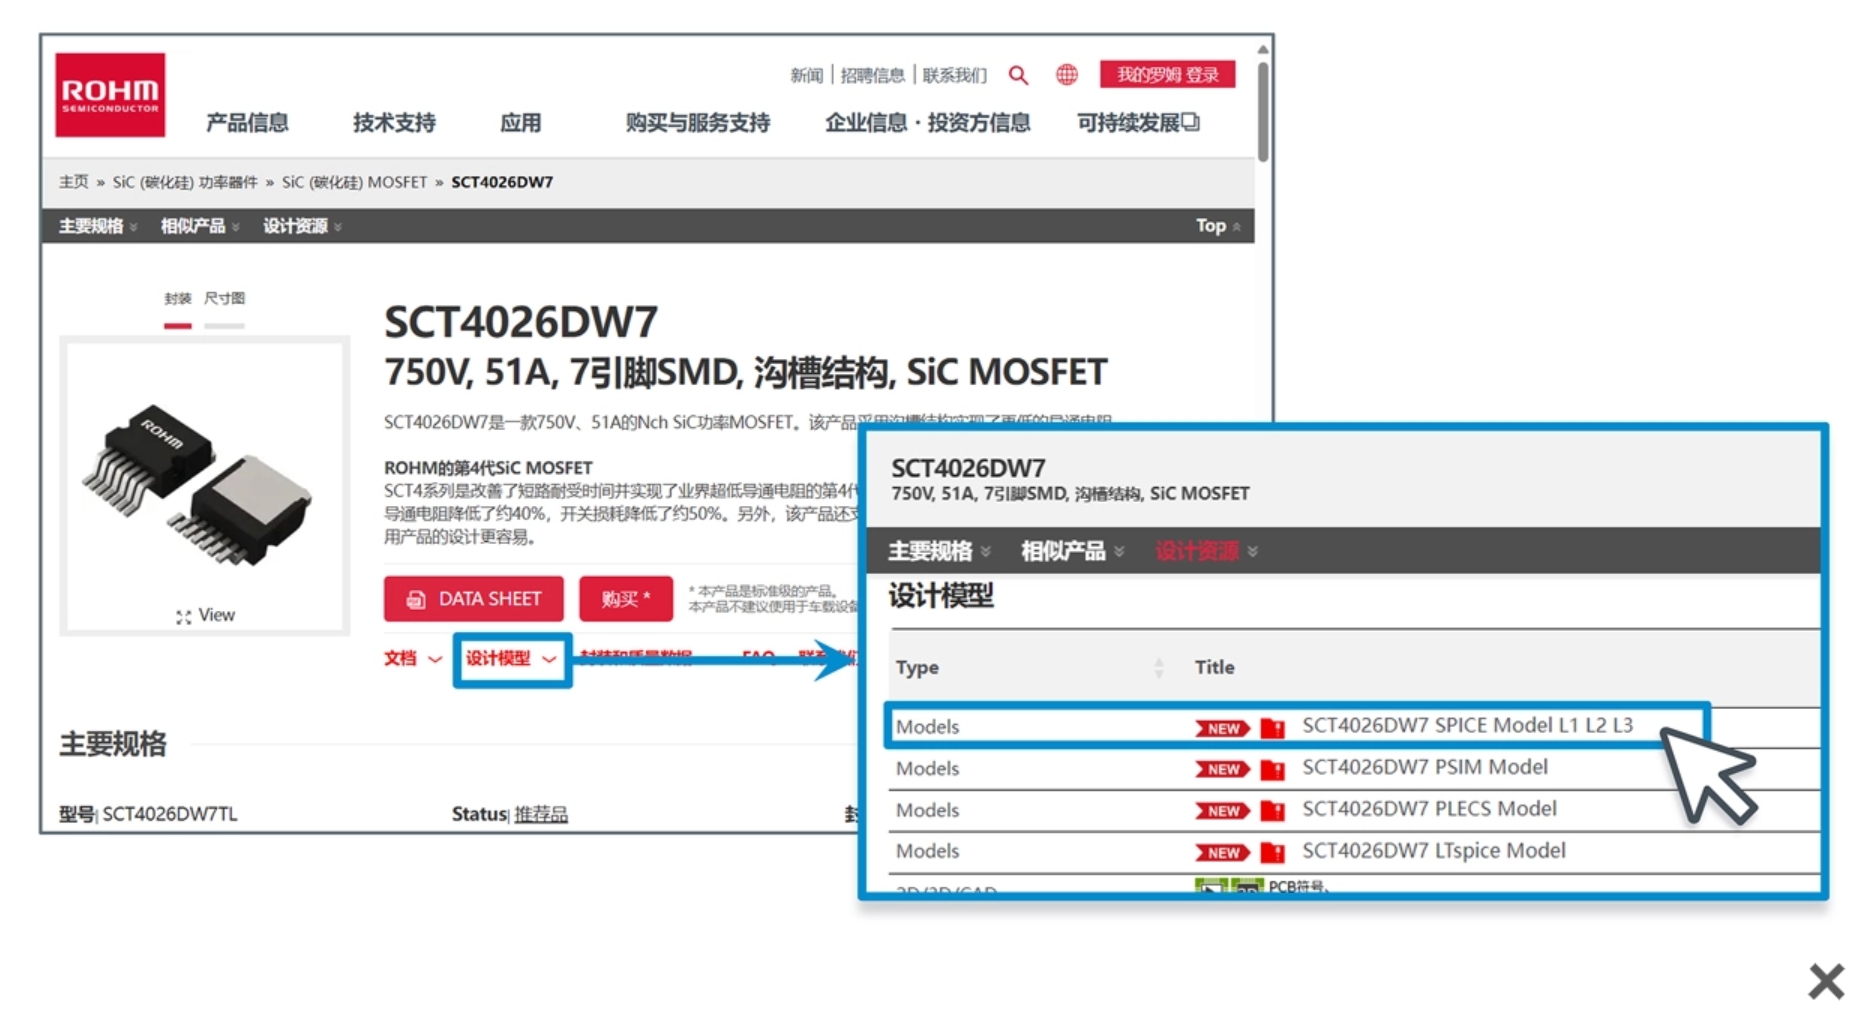Open SCT4026DW7 SPICE Model L1 L2 L3
This screenshot has width=1863, height=1019.
[x=1467, y=726]
